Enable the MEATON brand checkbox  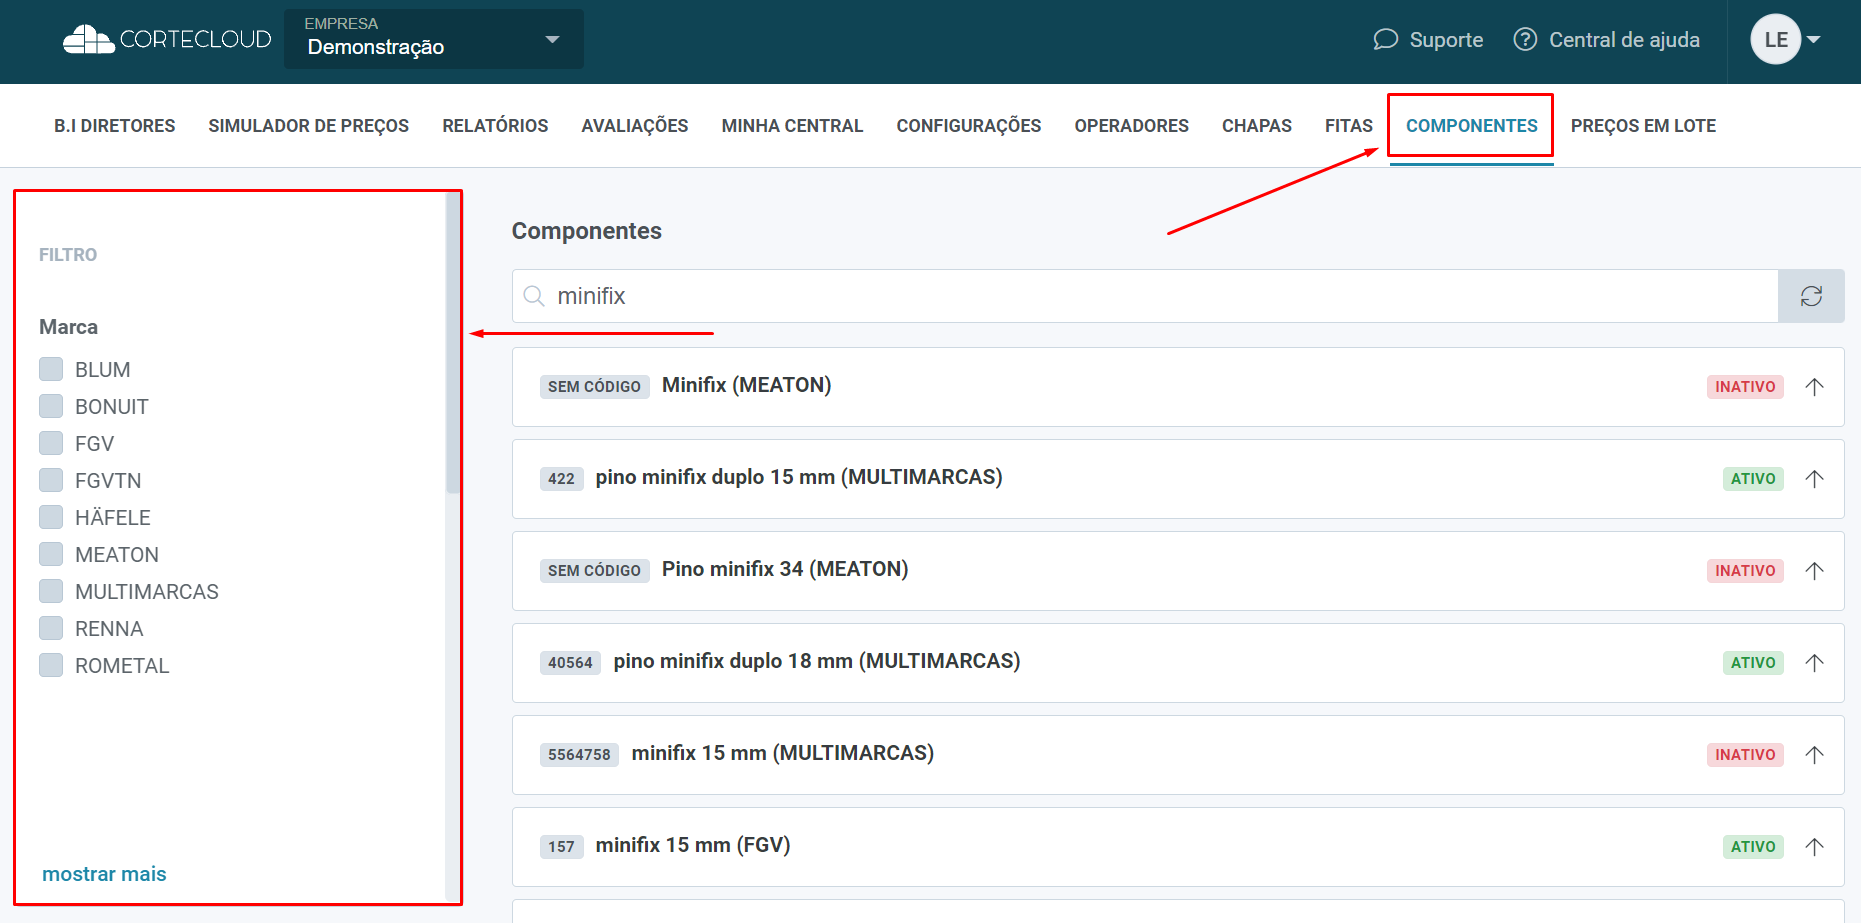[x=51, y=554]
